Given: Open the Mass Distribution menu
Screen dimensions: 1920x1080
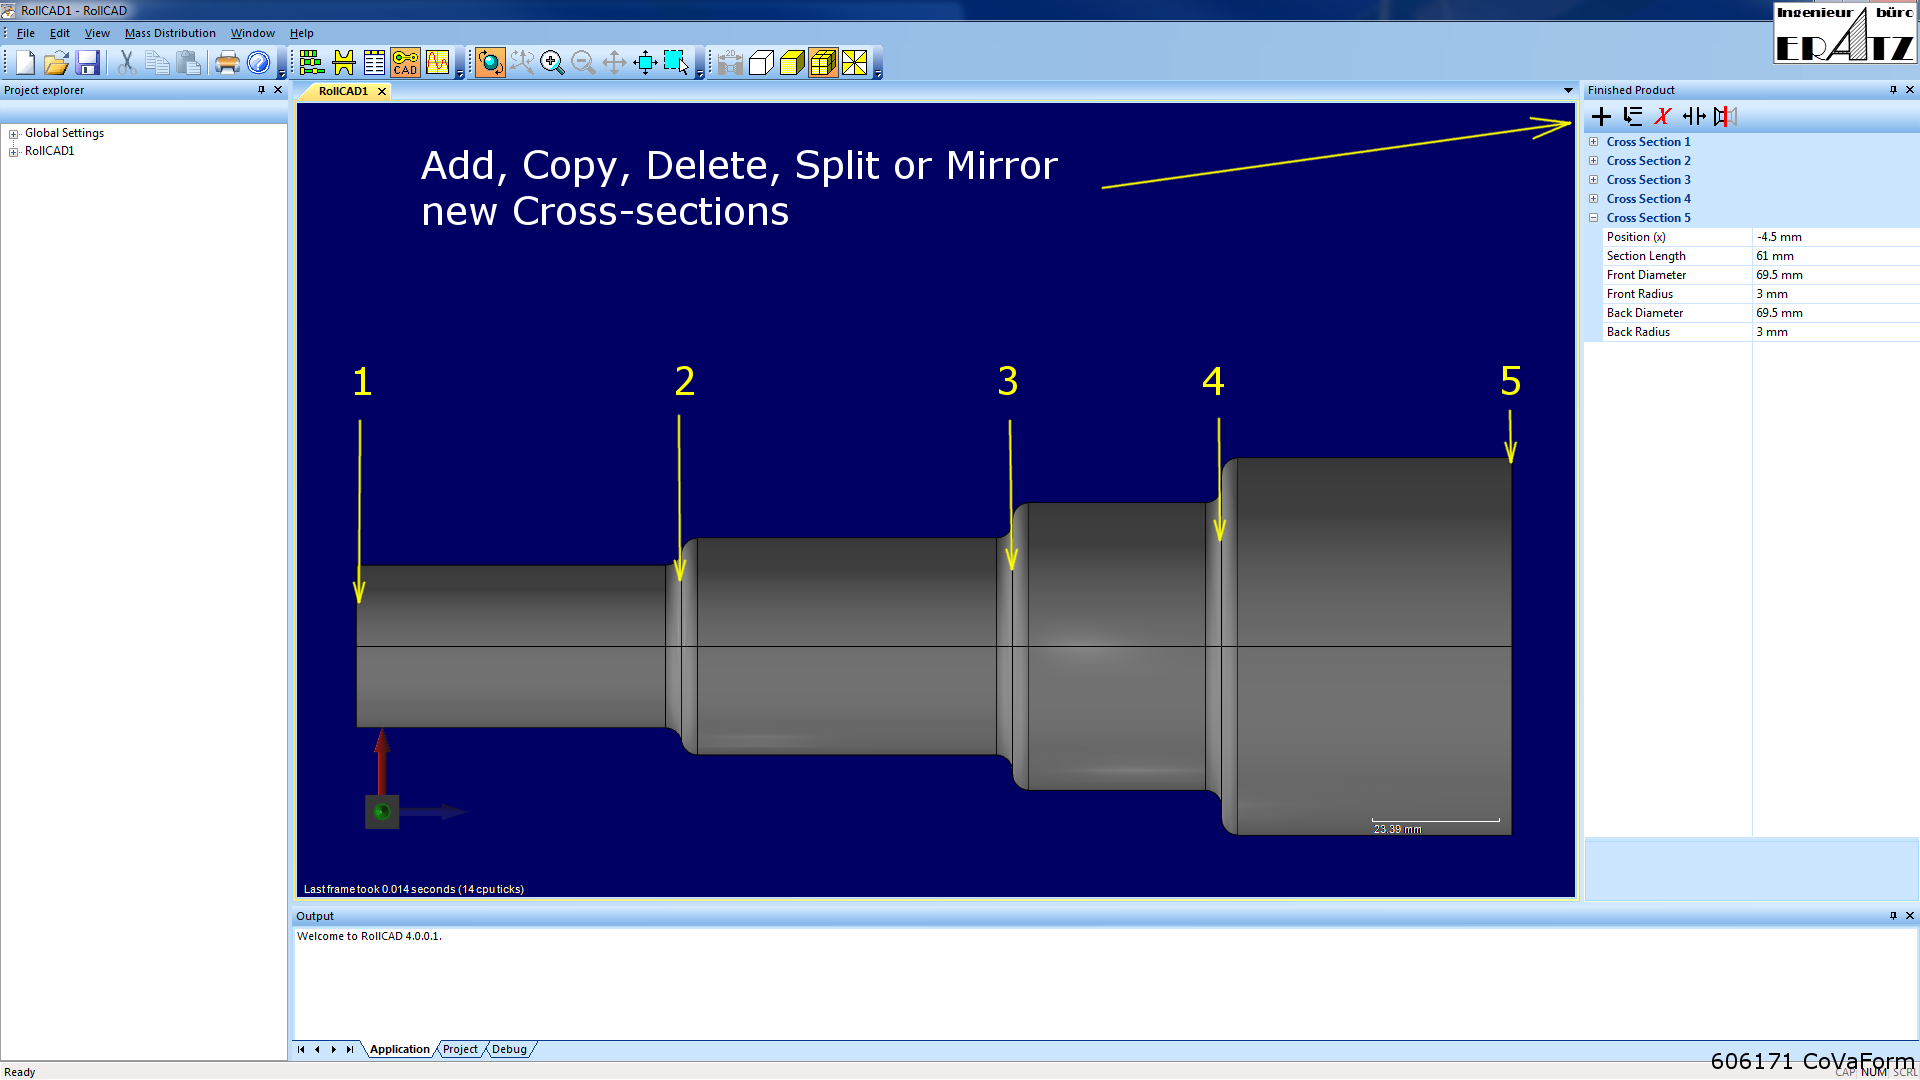Looking at the screenshot, I should pos(170,33).
